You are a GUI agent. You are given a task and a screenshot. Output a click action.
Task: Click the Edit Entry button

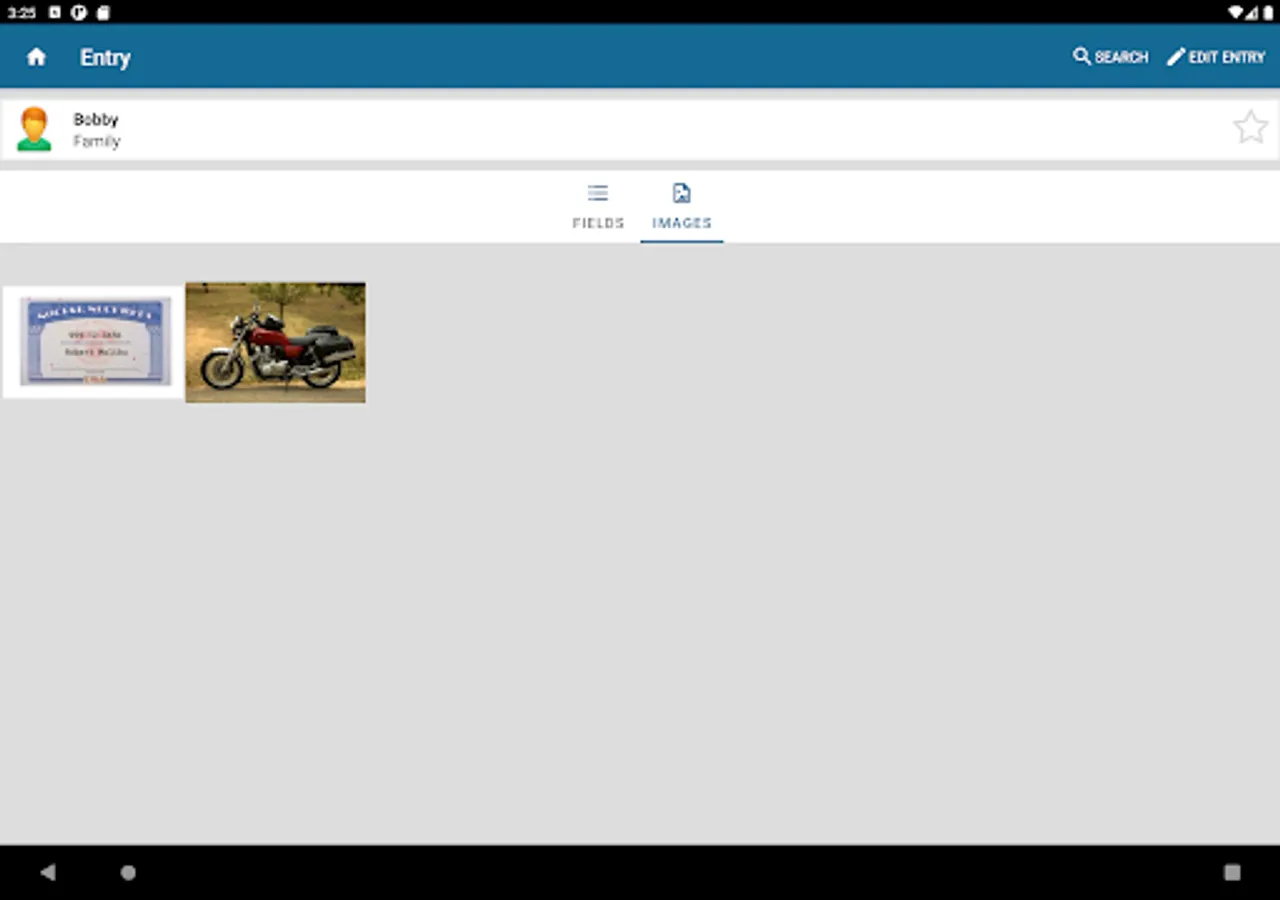(1216, 57)
